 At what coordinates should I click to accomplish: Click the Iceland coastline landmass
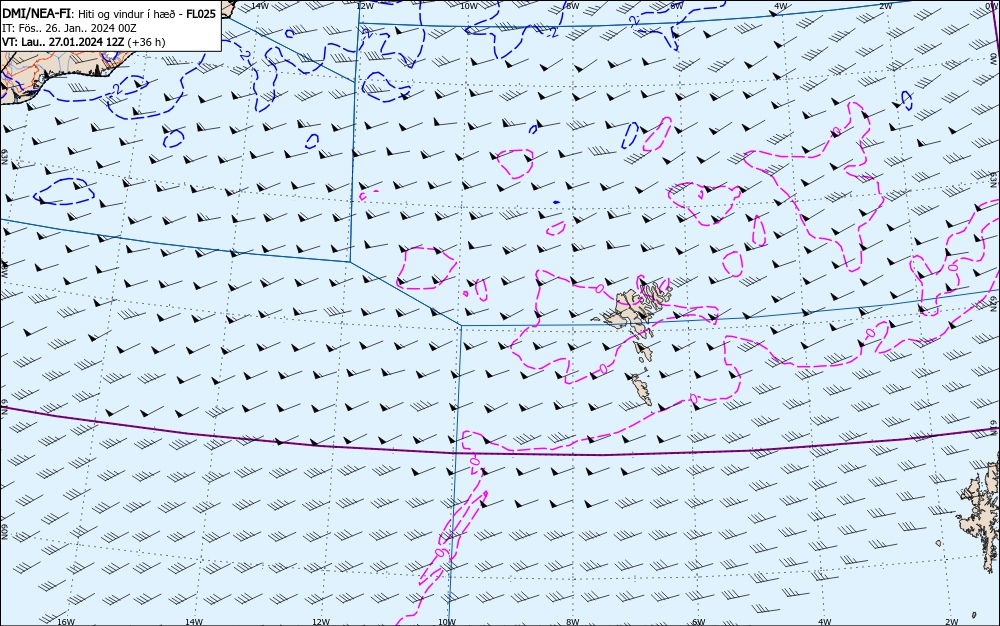tap(67, 68)
